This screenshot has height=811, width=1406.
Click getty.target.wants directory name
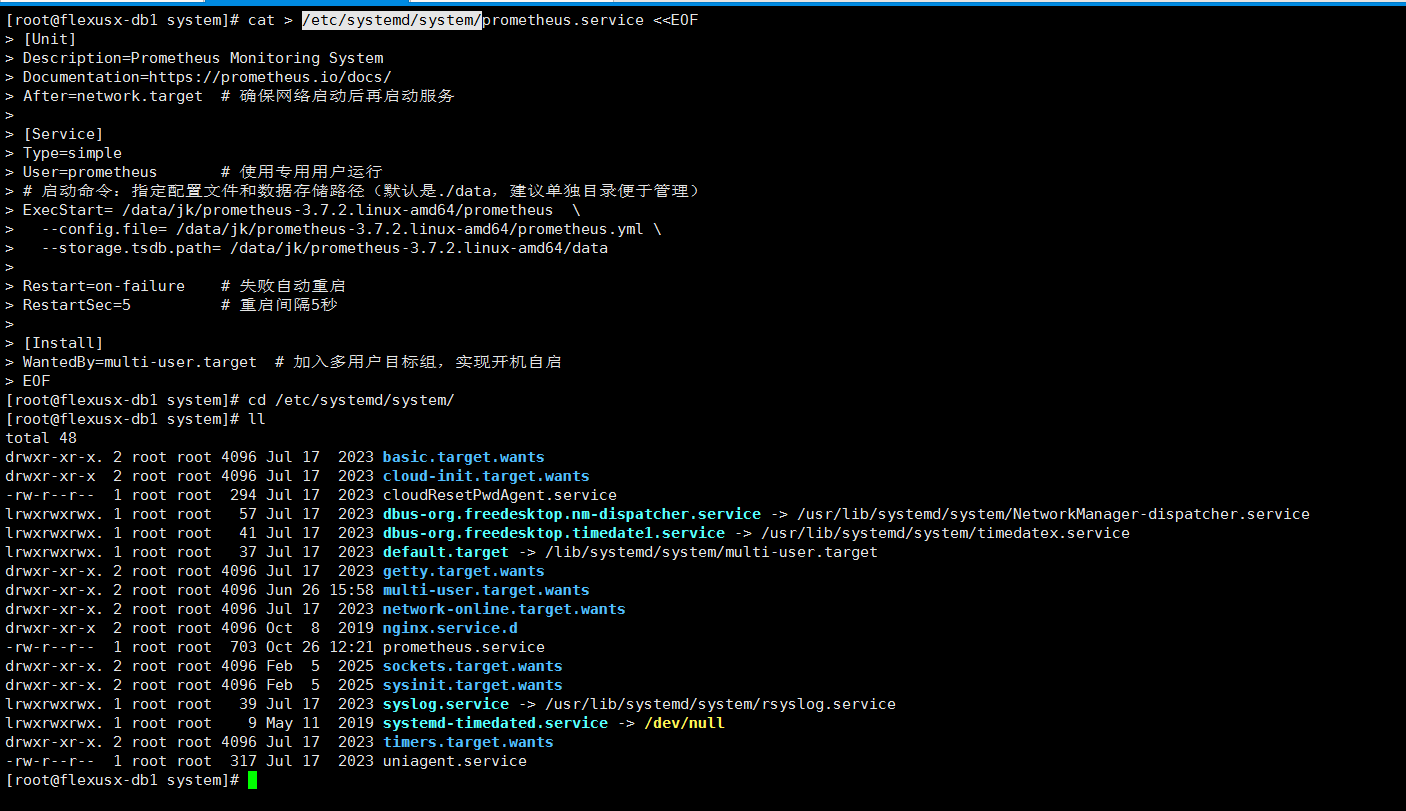coord(464,571)
